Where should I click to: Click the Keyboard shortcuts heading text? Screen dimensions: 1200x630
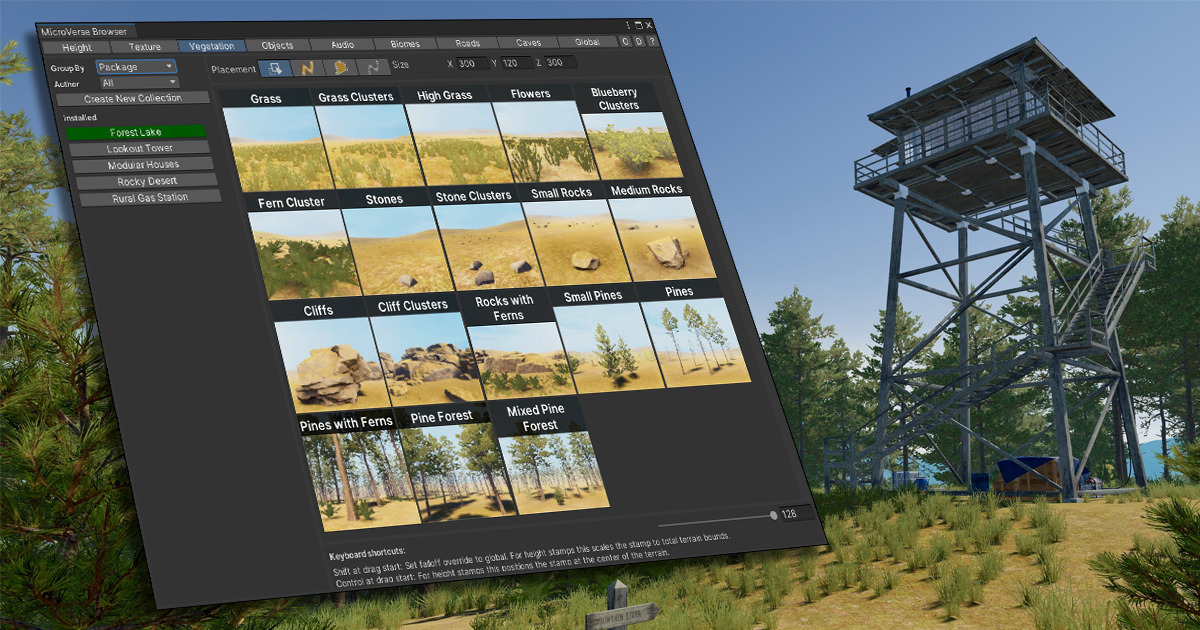tap(366, 553)
